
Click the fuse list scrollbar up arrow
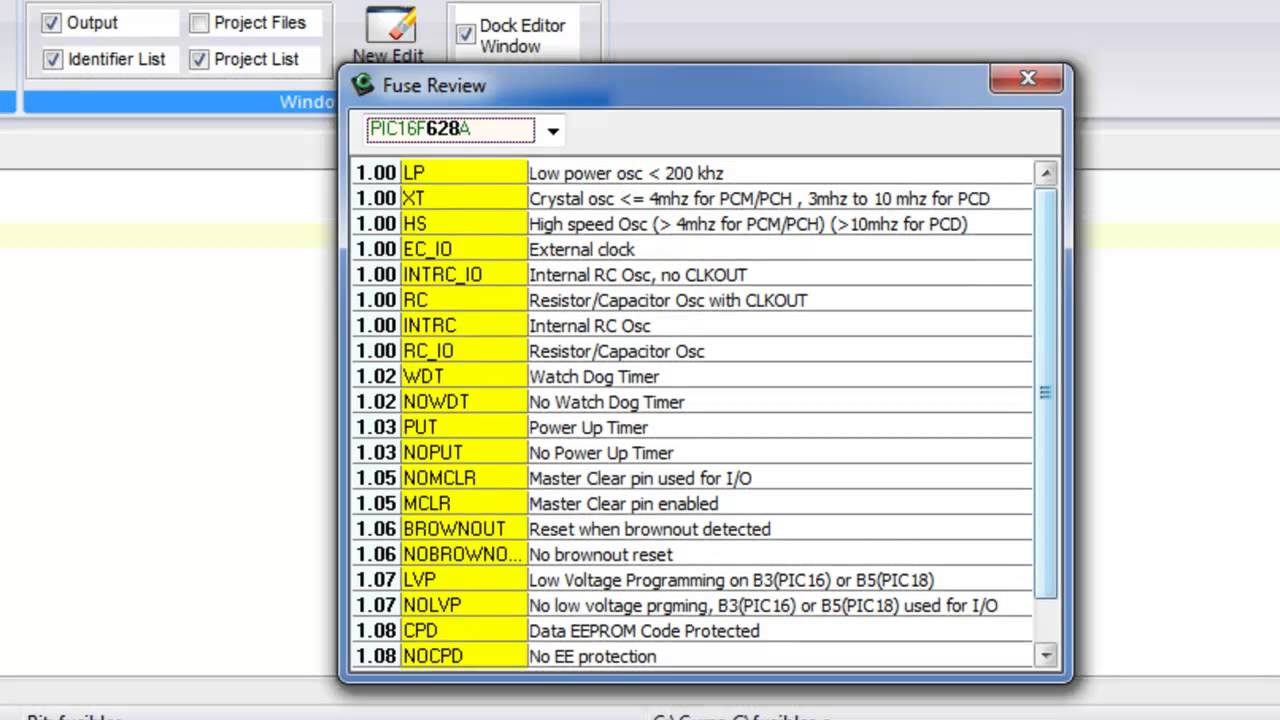point(1046,173)
